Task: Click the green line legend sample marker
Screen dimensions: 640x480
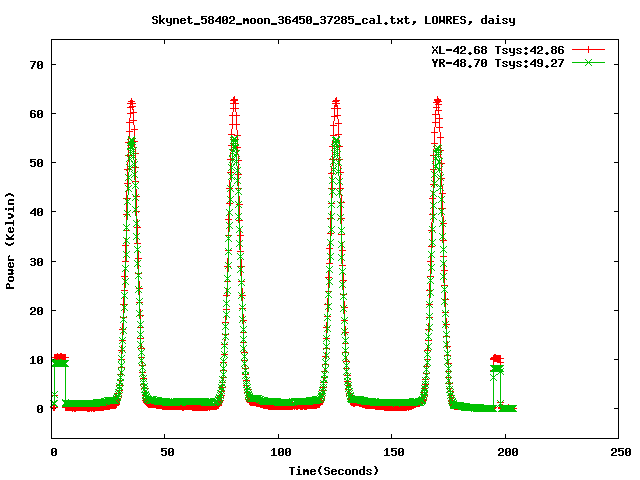Action: click(x=588, y=62)
